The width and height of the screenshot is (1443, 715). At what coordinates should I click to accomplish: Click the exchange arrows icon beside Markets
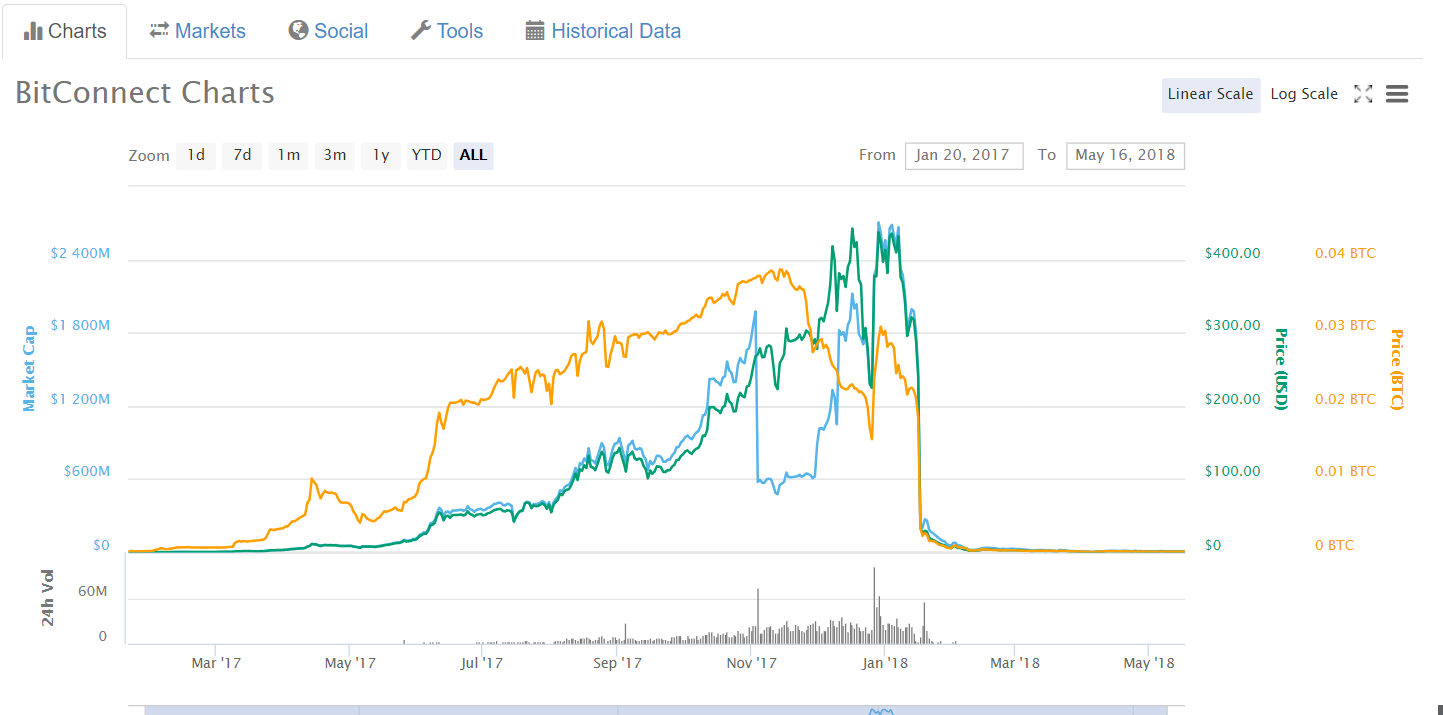tap(159, 31)
